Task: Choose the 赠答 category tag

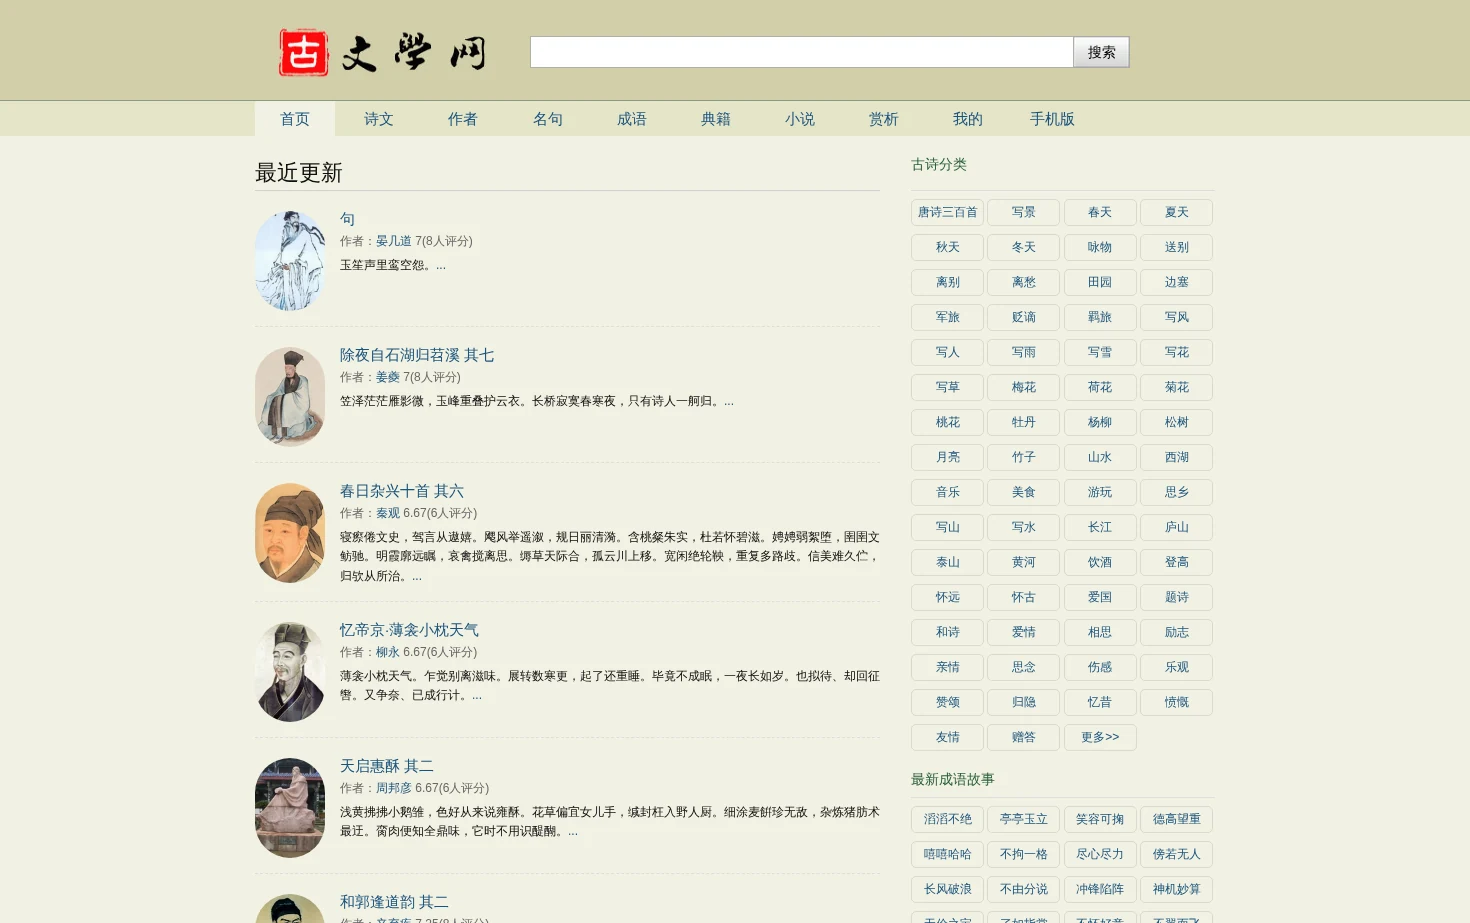Action: pyautogui.click(x=1023, y=737)
